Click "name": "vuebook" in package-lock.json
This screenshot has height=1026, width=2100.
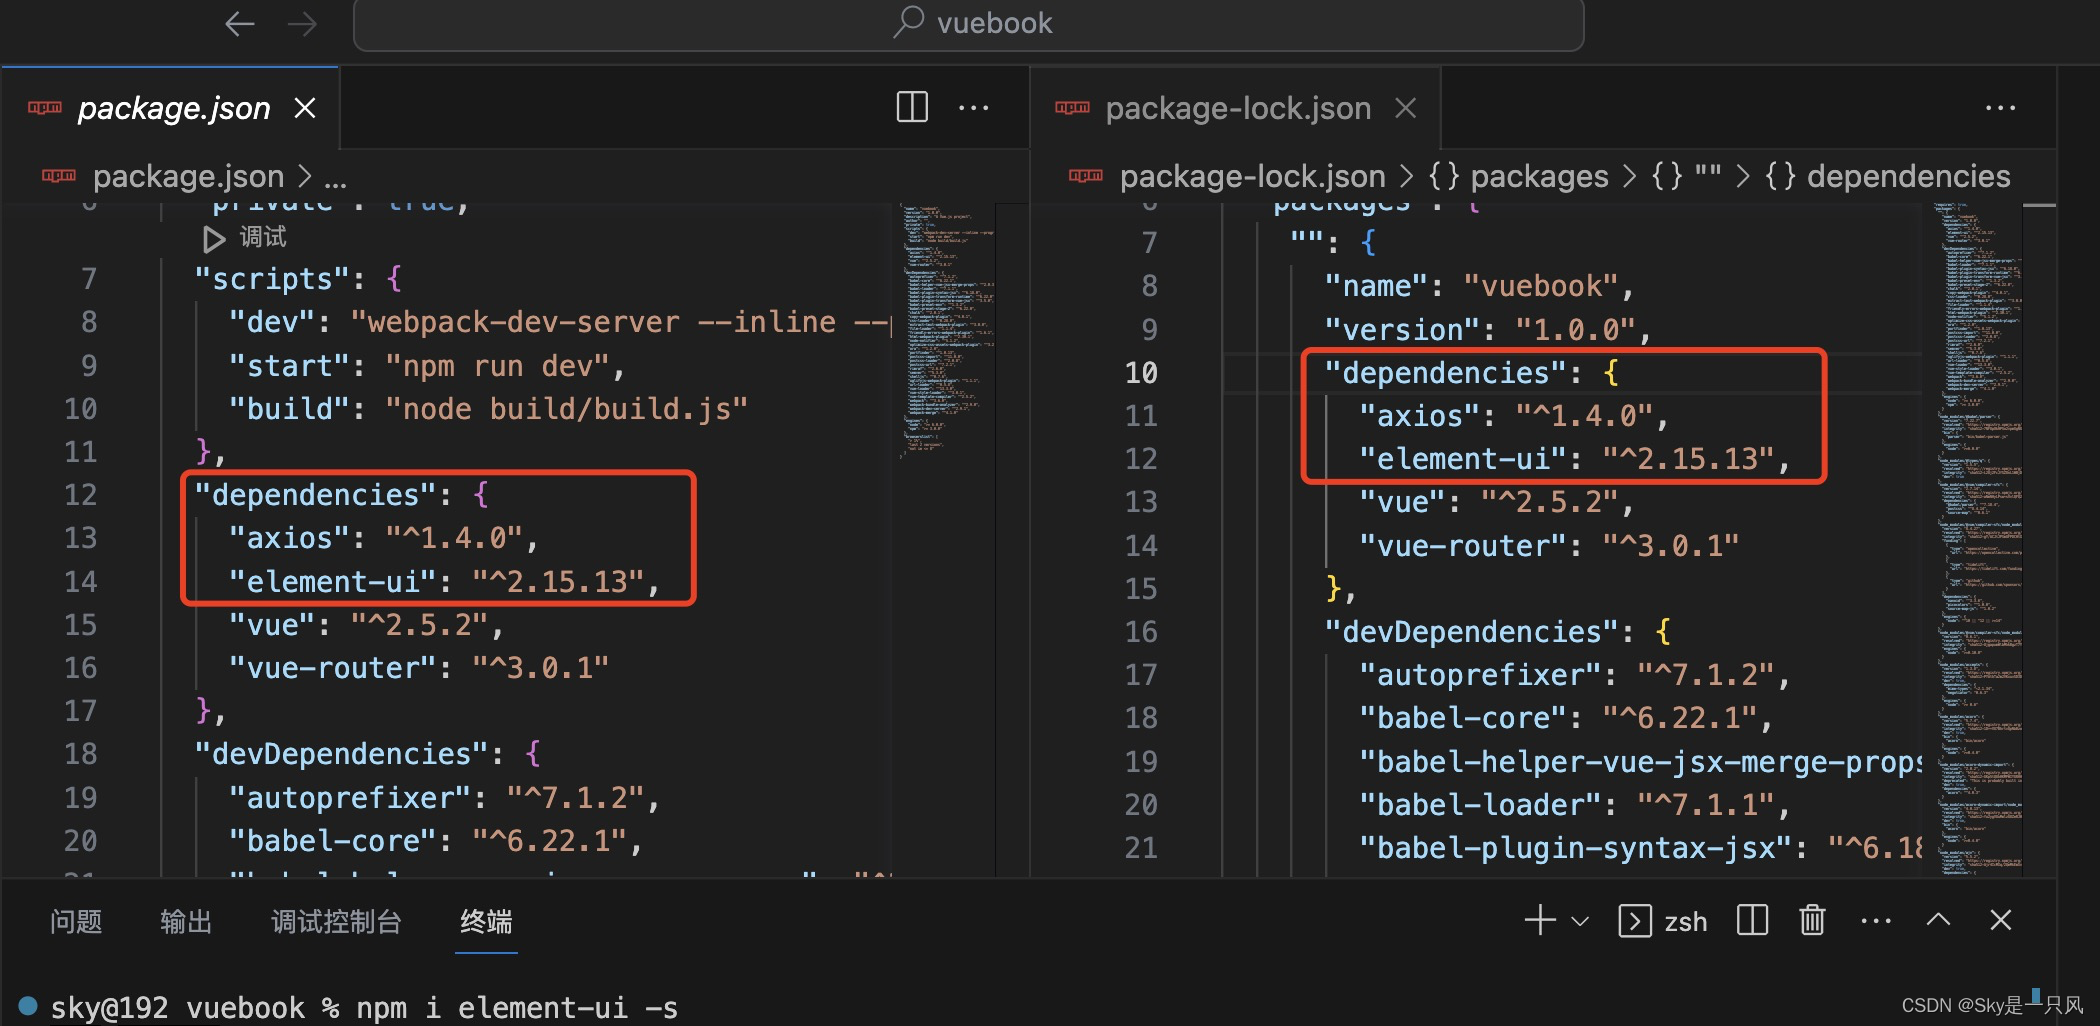coord(1479,286)
